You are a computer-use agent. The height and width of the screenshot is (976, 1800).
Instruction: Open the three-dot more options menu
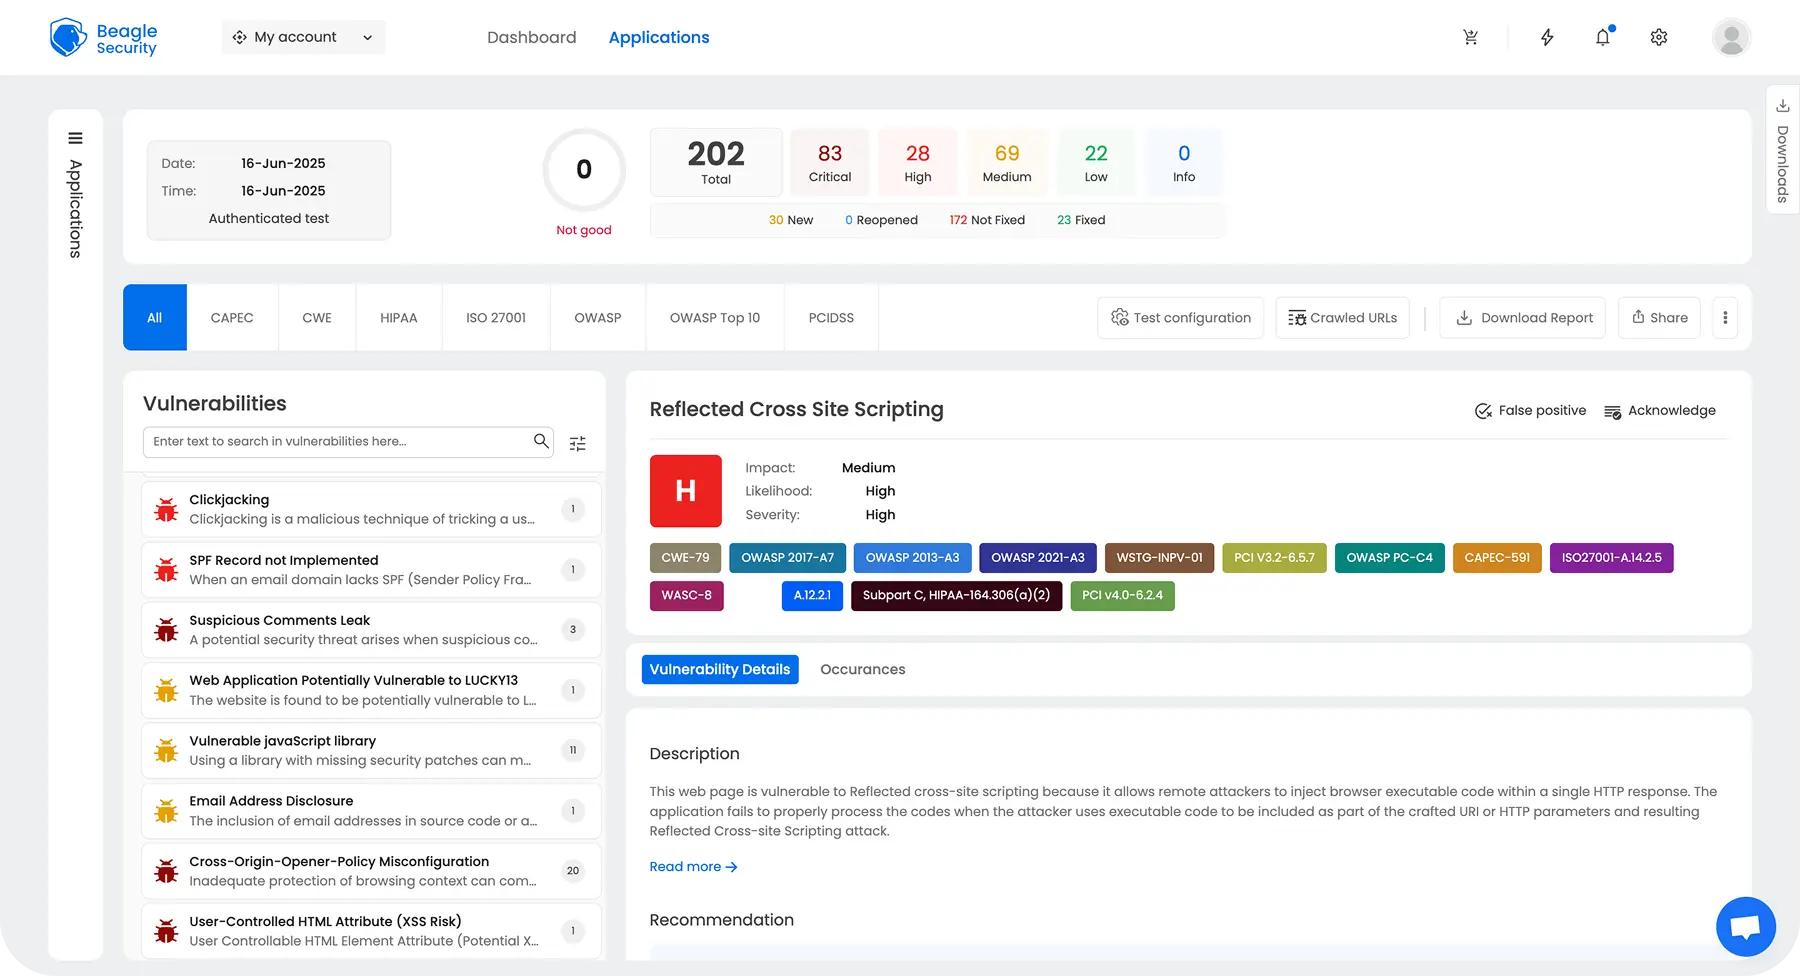(x=1725, y=318)
